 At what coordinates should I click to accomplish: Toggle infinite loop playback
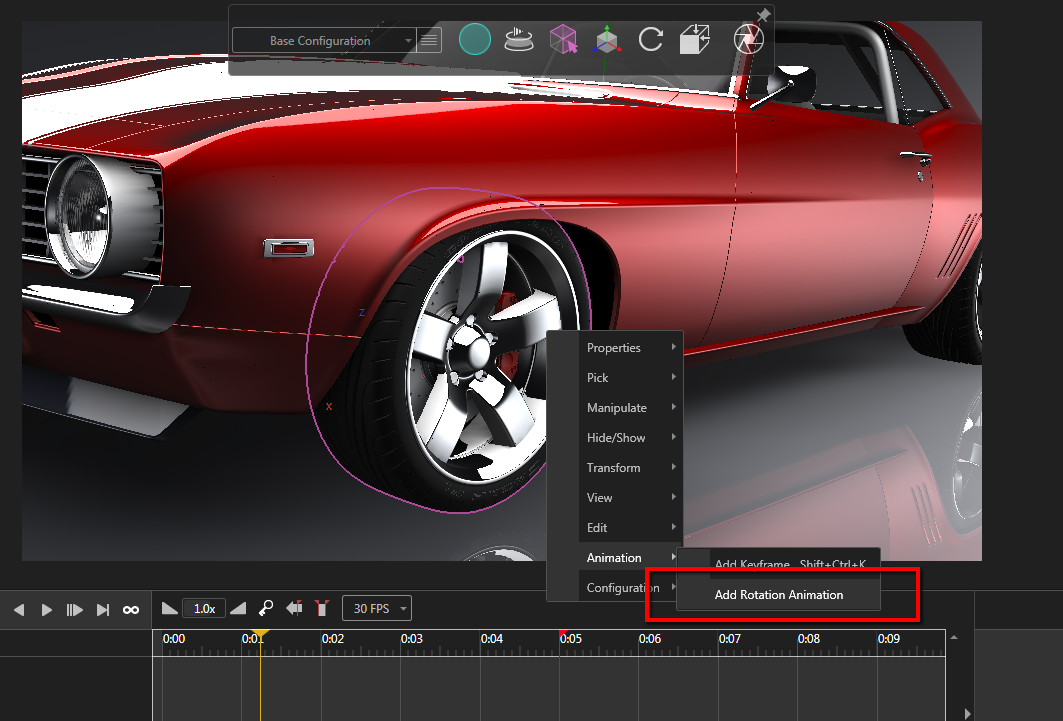tap(131, 610)
